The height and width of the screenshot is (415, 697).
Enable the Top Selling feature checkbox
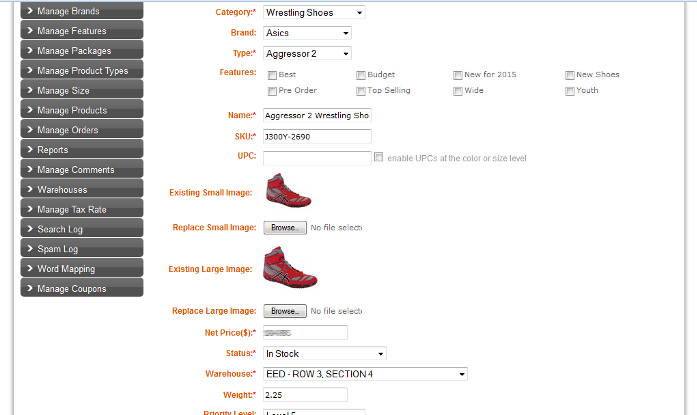click(x=361, y=91)
